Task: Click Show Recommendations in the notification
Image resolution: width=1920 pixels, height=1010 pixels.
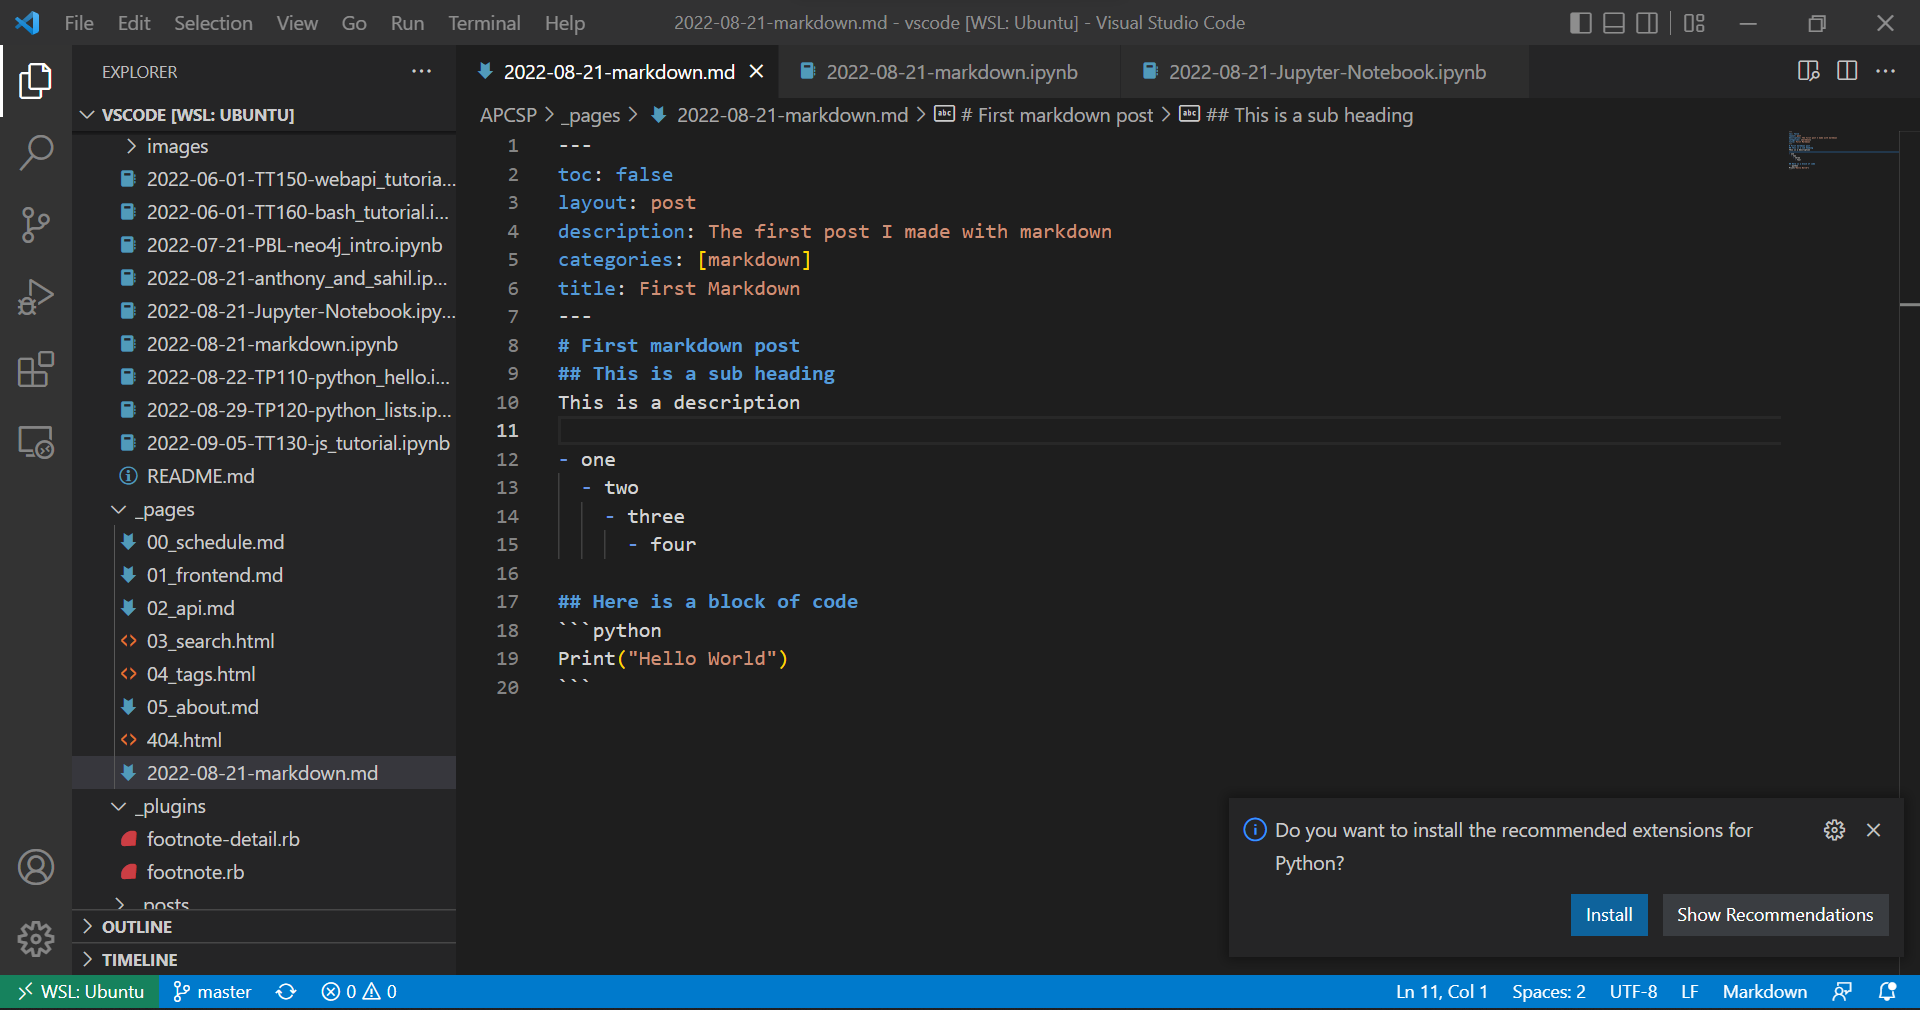Action: point(1774,914)
